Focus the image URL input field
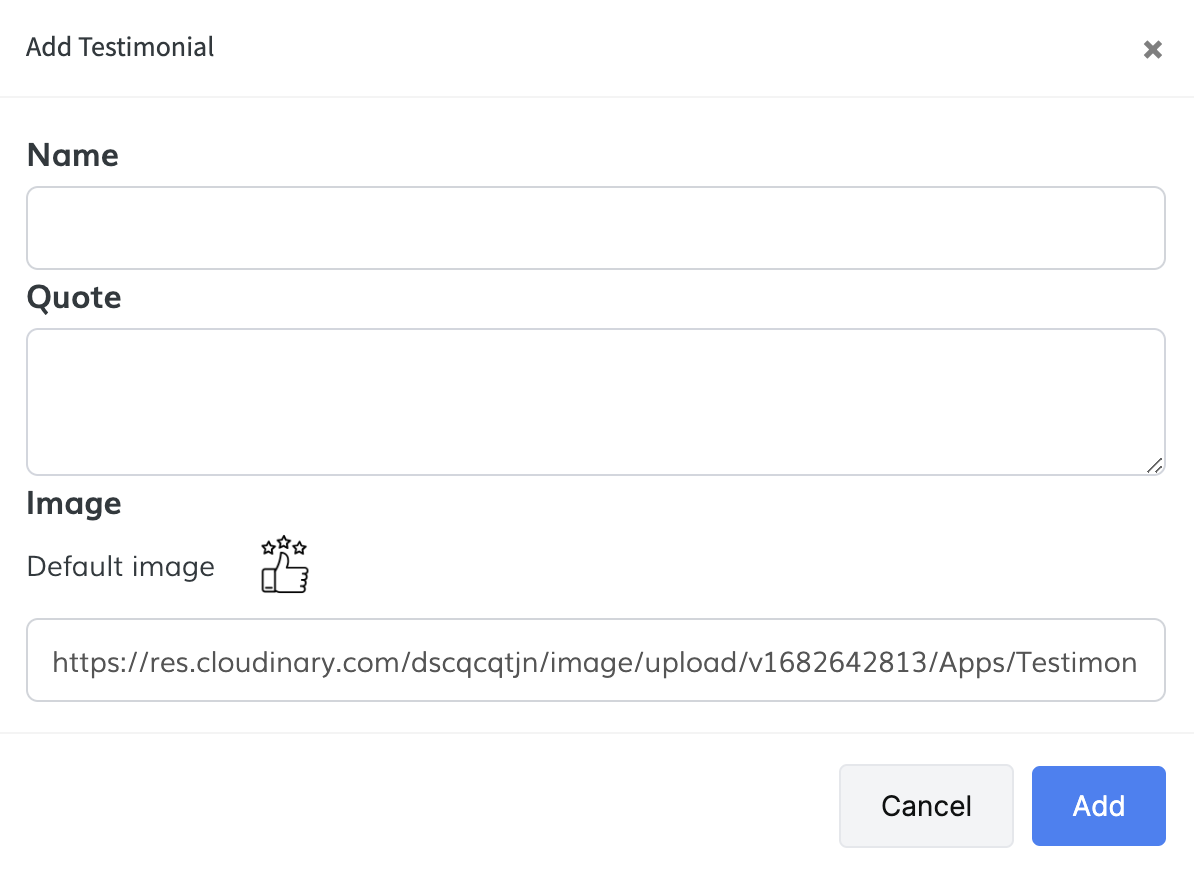1194x872 pixels. [596, 661]
